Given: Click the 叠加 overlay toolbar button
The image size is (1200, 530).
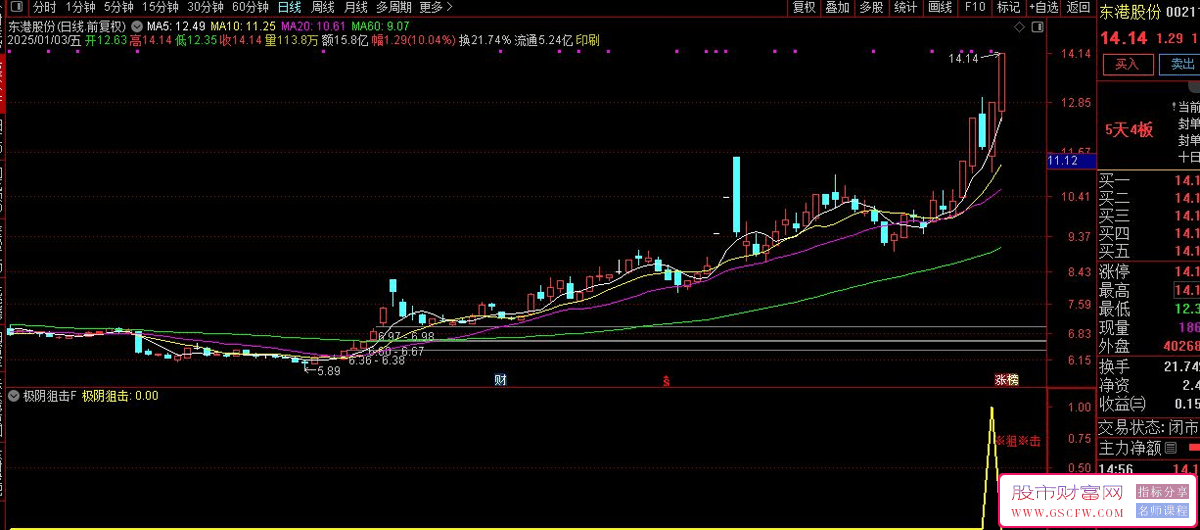Looking at the screenshot, I should [838, 7].
